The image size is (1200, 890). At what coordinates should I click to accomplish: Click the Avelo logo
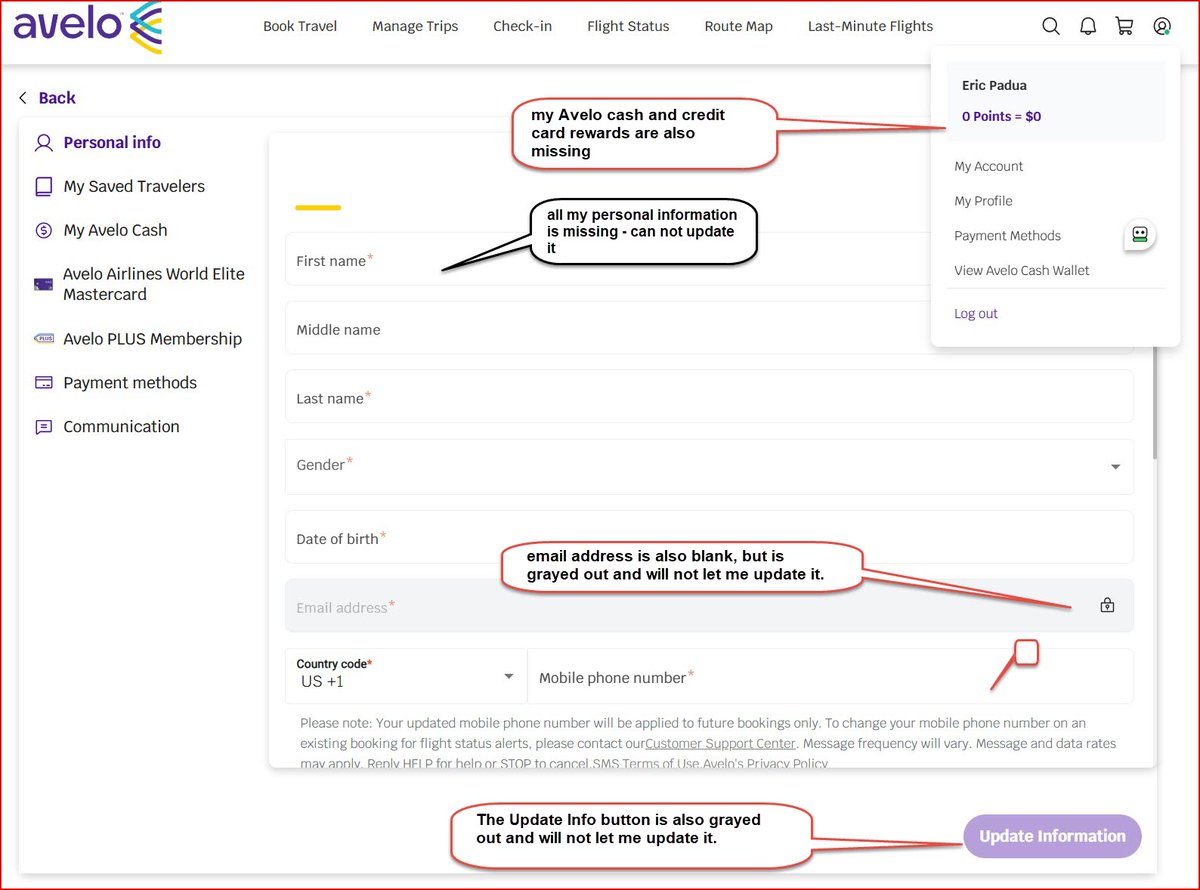[x=87, y=27]
